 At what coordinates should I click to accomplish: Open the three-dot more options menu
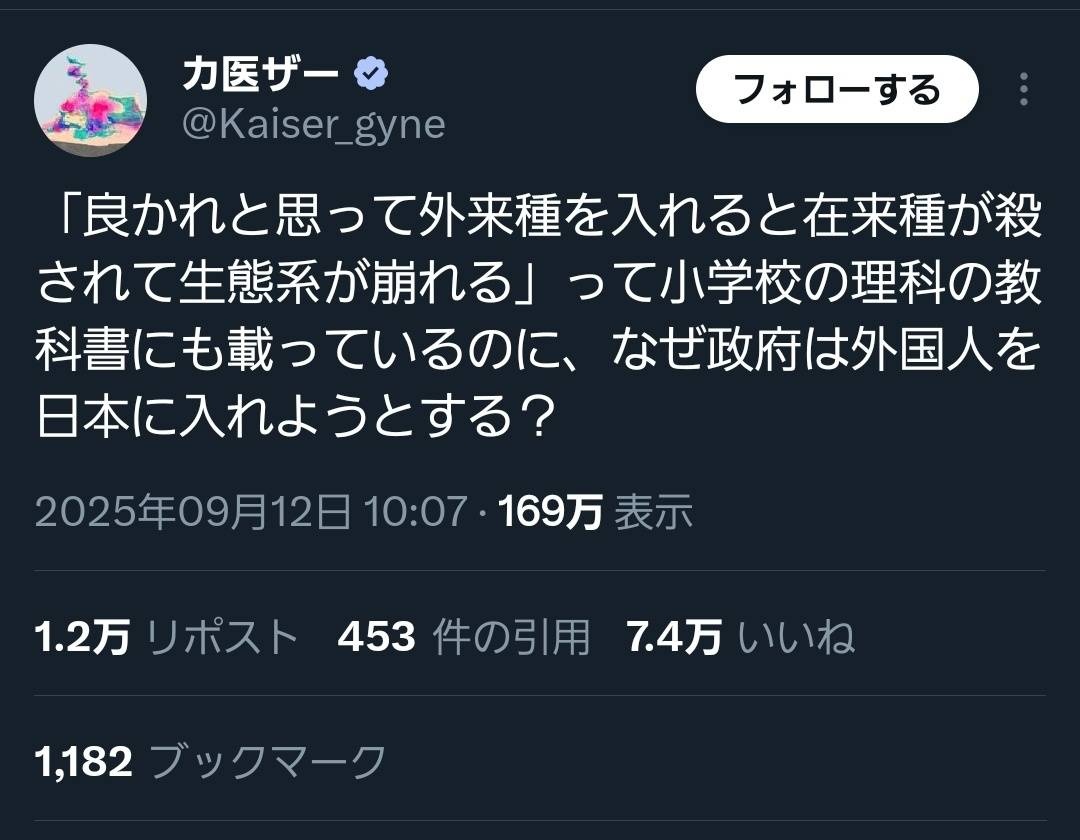point(1023,90)
